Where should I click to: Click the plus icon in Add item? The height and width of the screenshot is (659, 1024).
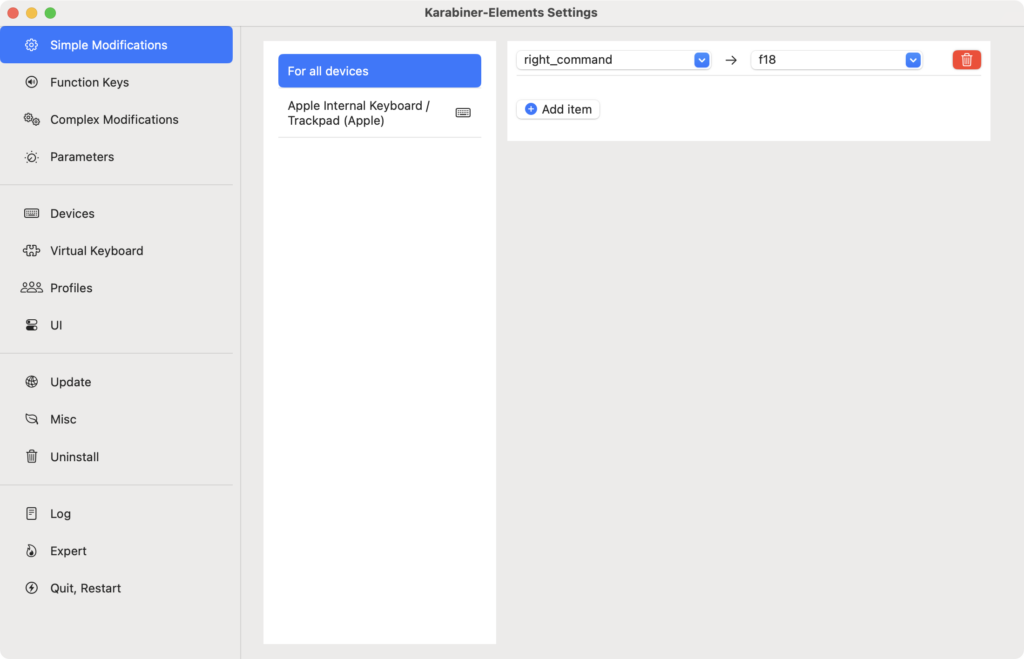(x=531, y=109)
